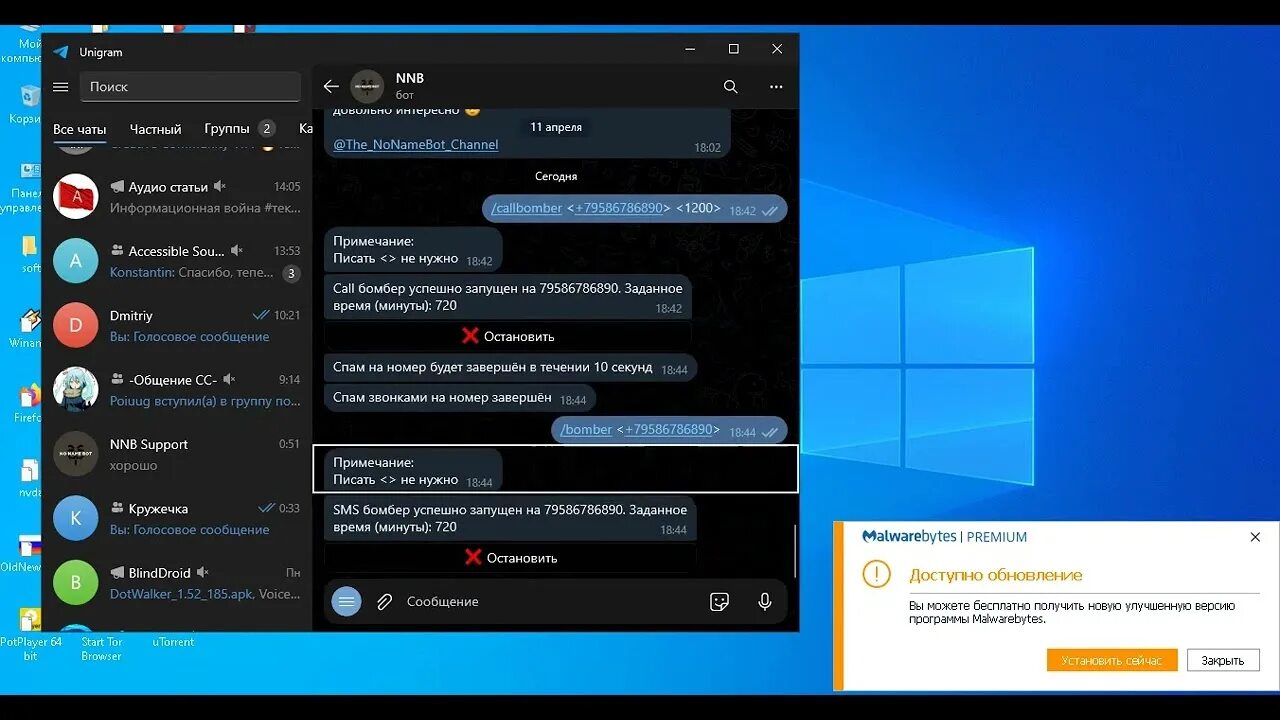Open the three-dot chat options menu
Screen dimensions: 1280x720
point(776,87)
